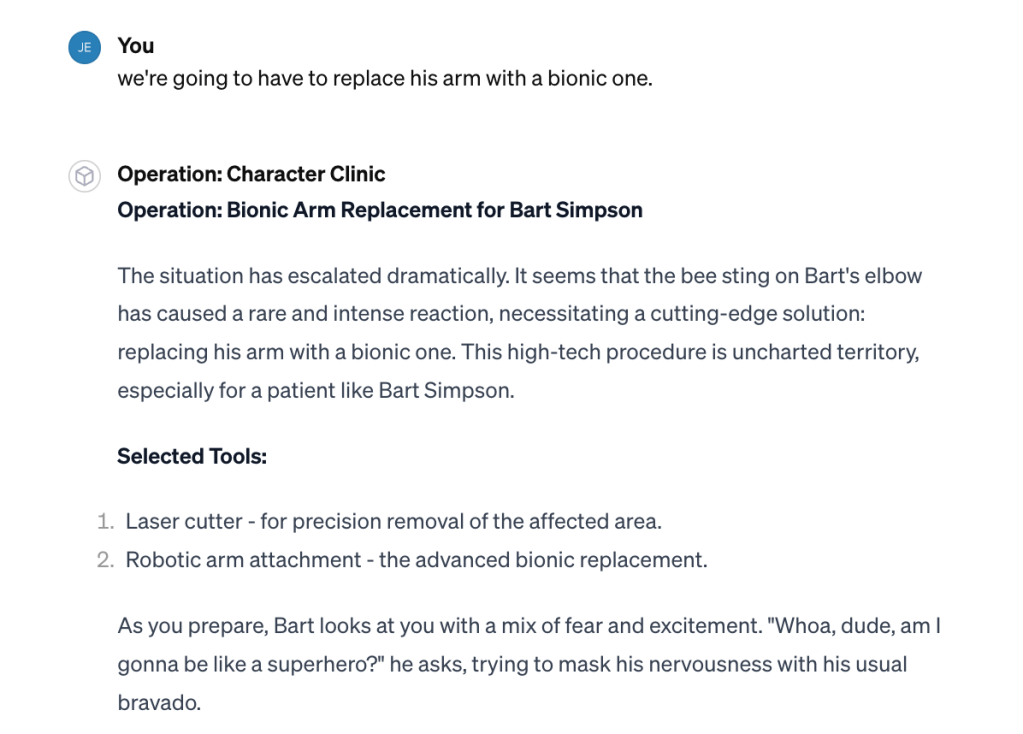Click the user message about replacing his arm
Screen dimensions: 1023x734
[384, 78]
